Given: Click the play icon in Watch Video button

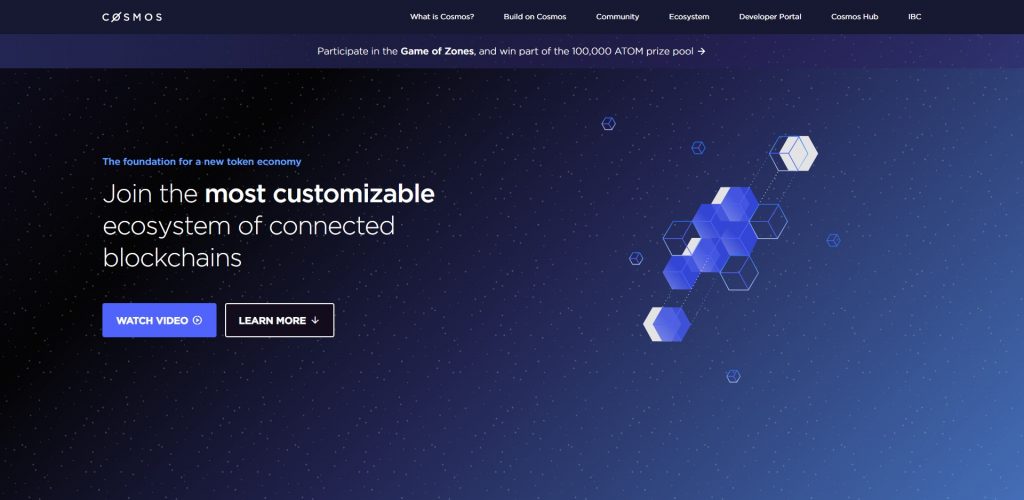Looking at the screenshot, I should 197,320.
